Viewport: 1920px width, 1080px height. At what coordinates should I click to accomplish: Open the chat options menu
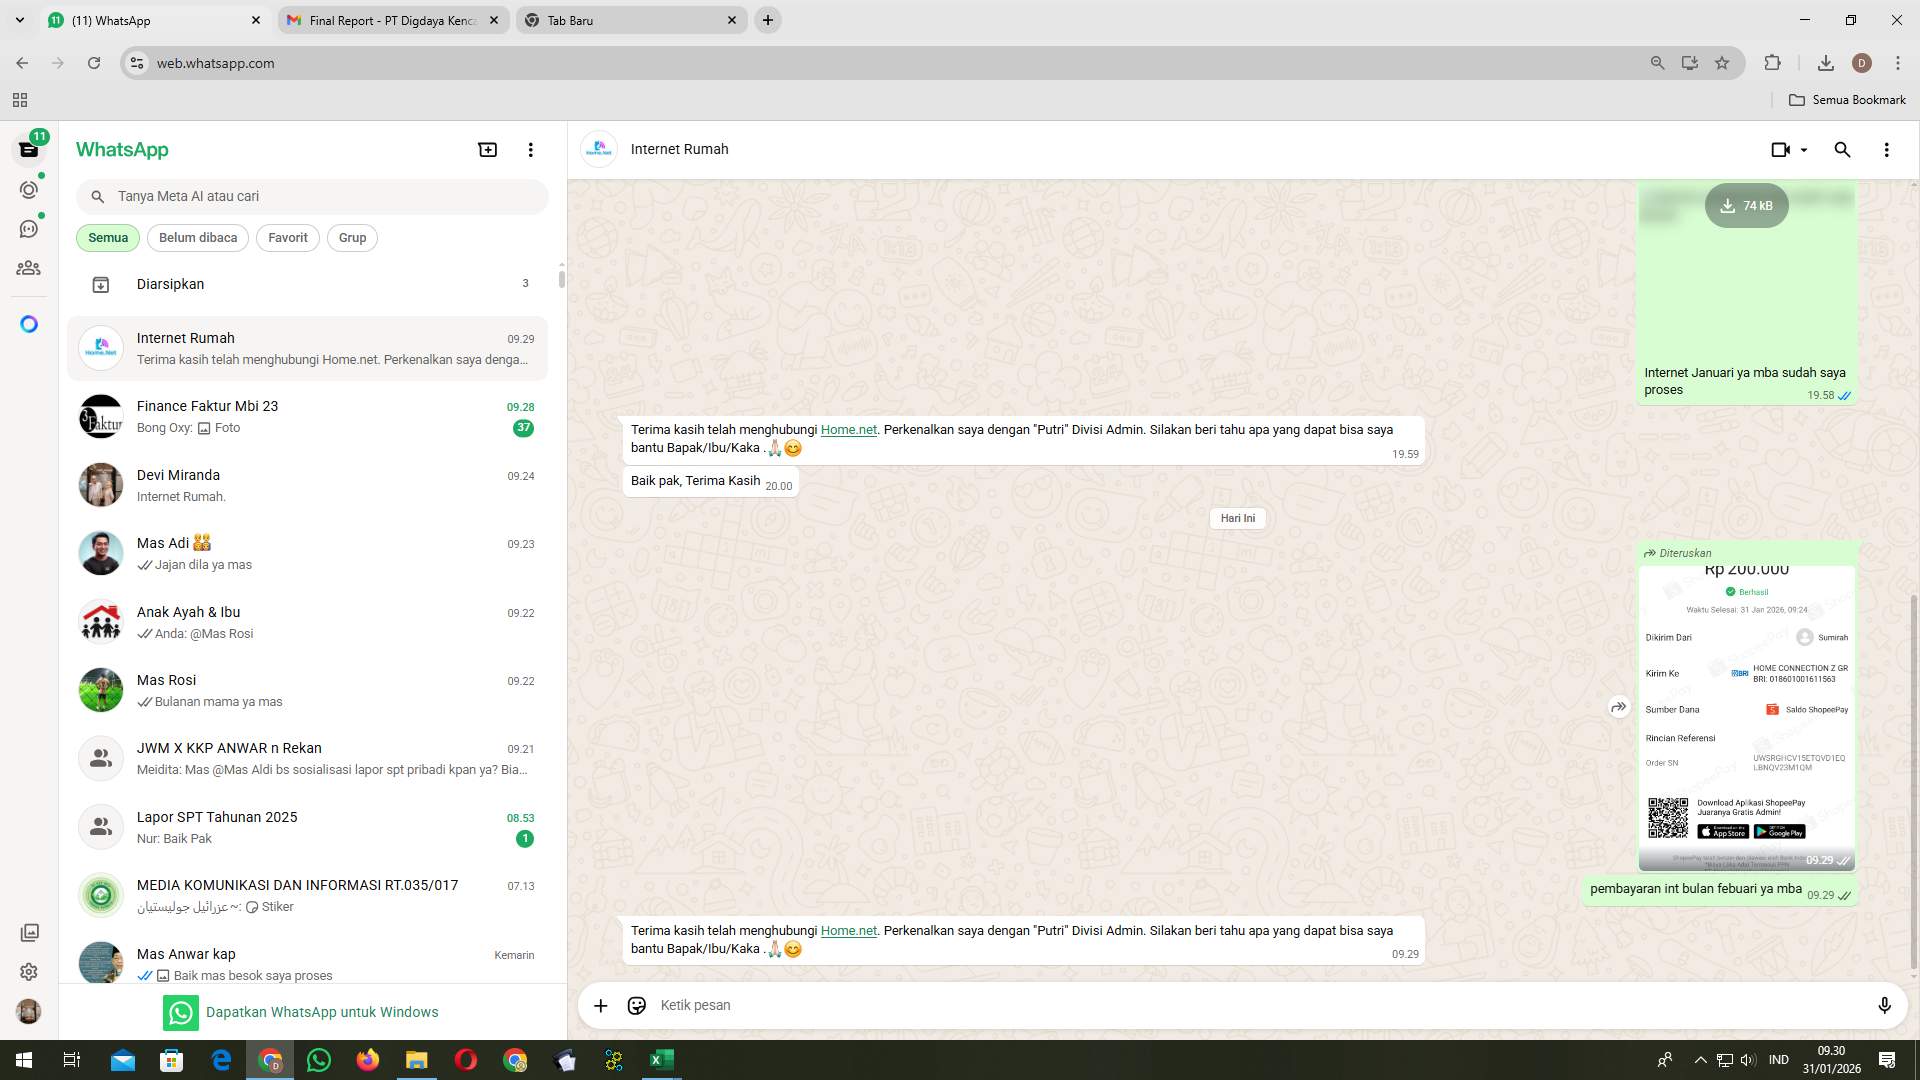pyautogui.click(x=1886, y=149)
